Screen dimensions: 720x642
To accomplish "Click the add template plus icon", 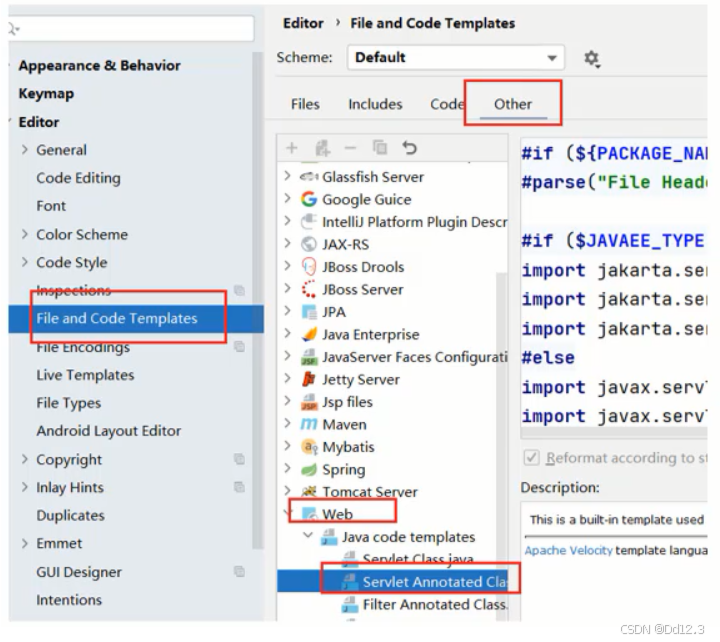I will pos(292,148).
